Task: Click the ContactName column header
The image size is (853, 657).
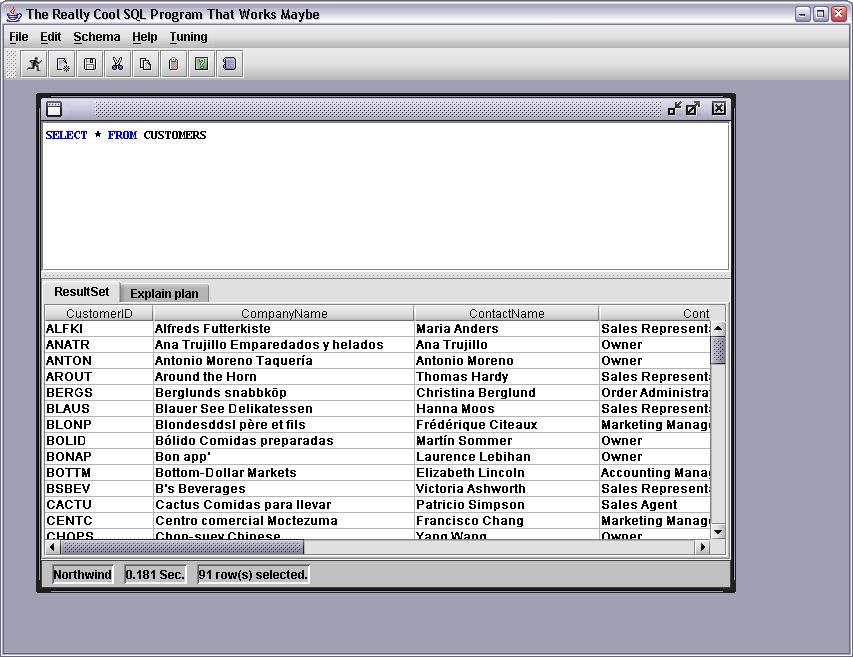Action: click(506, 314)
